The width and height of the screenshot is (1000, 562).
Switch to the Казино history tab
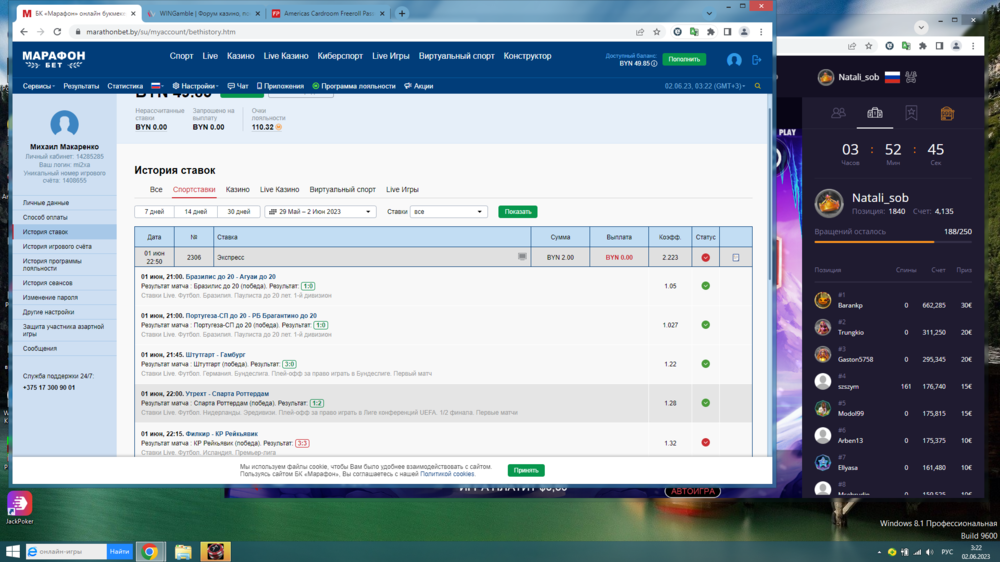coord(237,189)
